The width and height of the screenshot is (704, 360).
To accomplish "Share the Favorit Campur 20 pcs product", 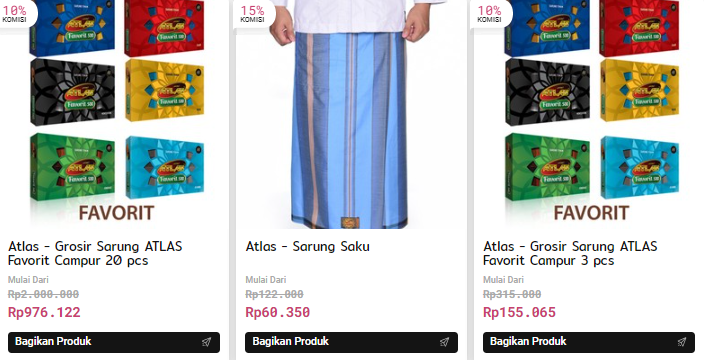I will coord(114,342).
